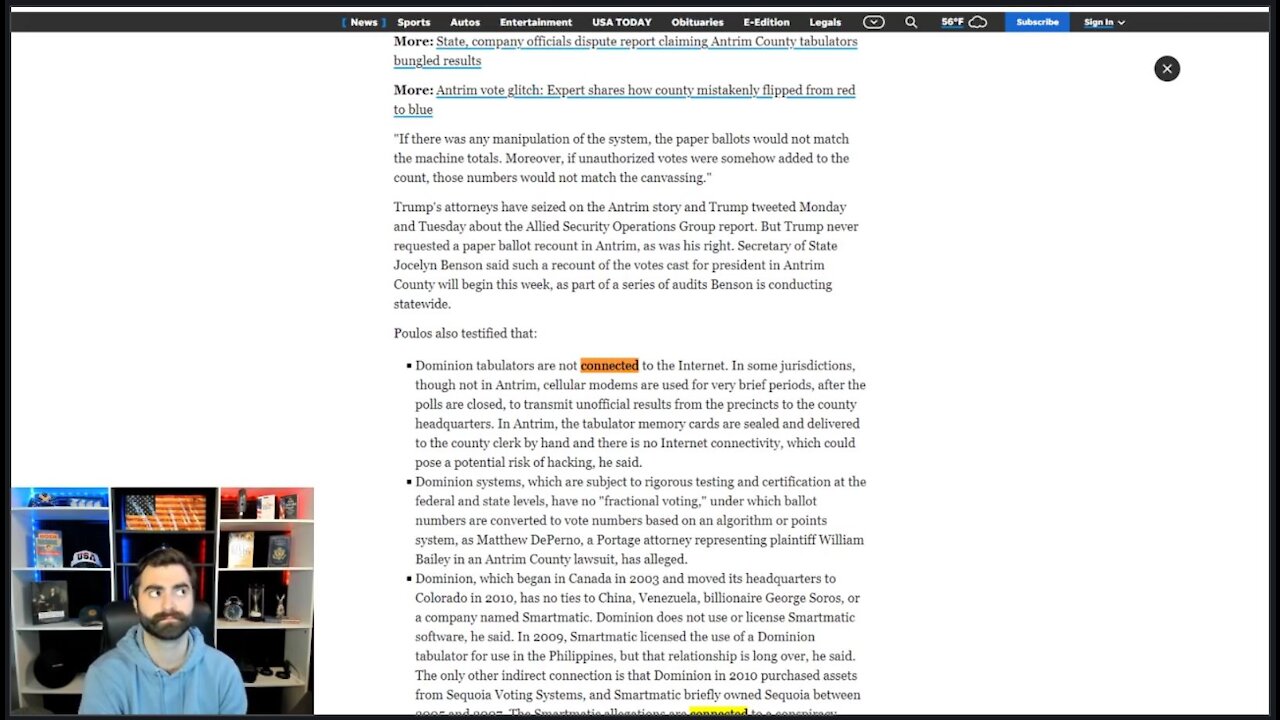
Task: Open the E-Edition nav link
Action: pyautogui.click(x=766, y=22)
